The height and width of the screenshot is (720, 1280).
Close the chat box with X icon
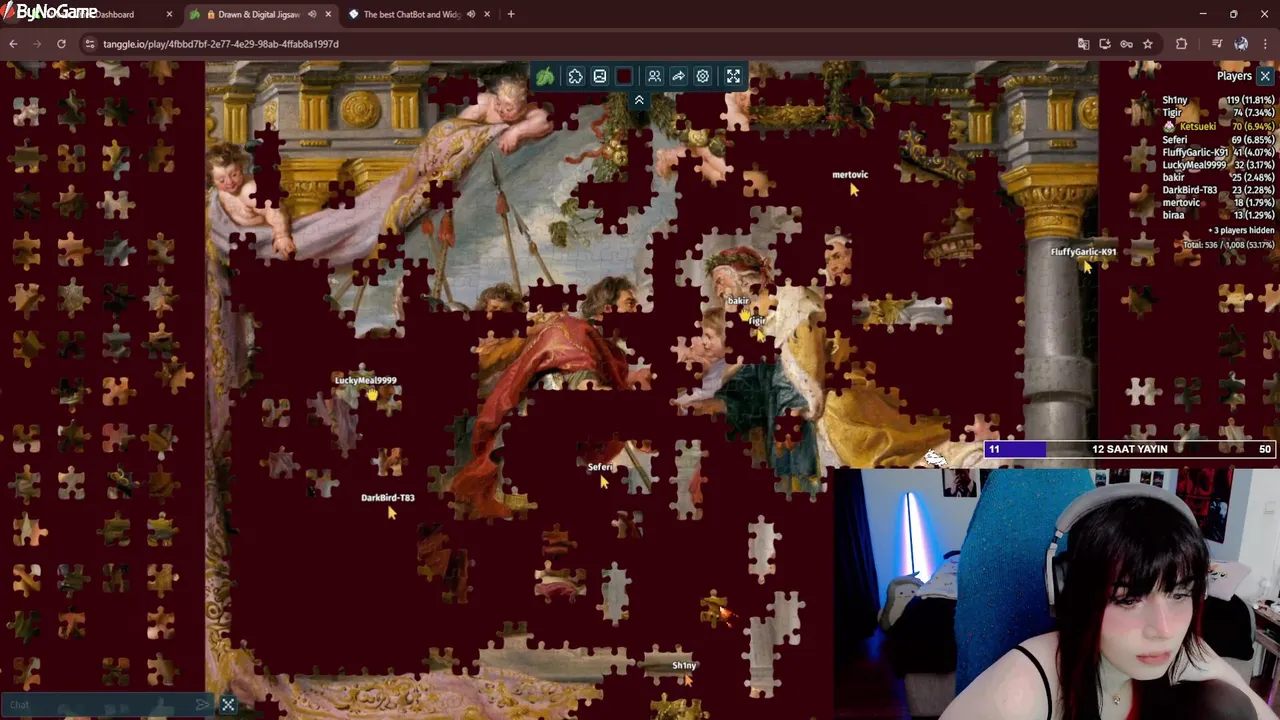228,705
